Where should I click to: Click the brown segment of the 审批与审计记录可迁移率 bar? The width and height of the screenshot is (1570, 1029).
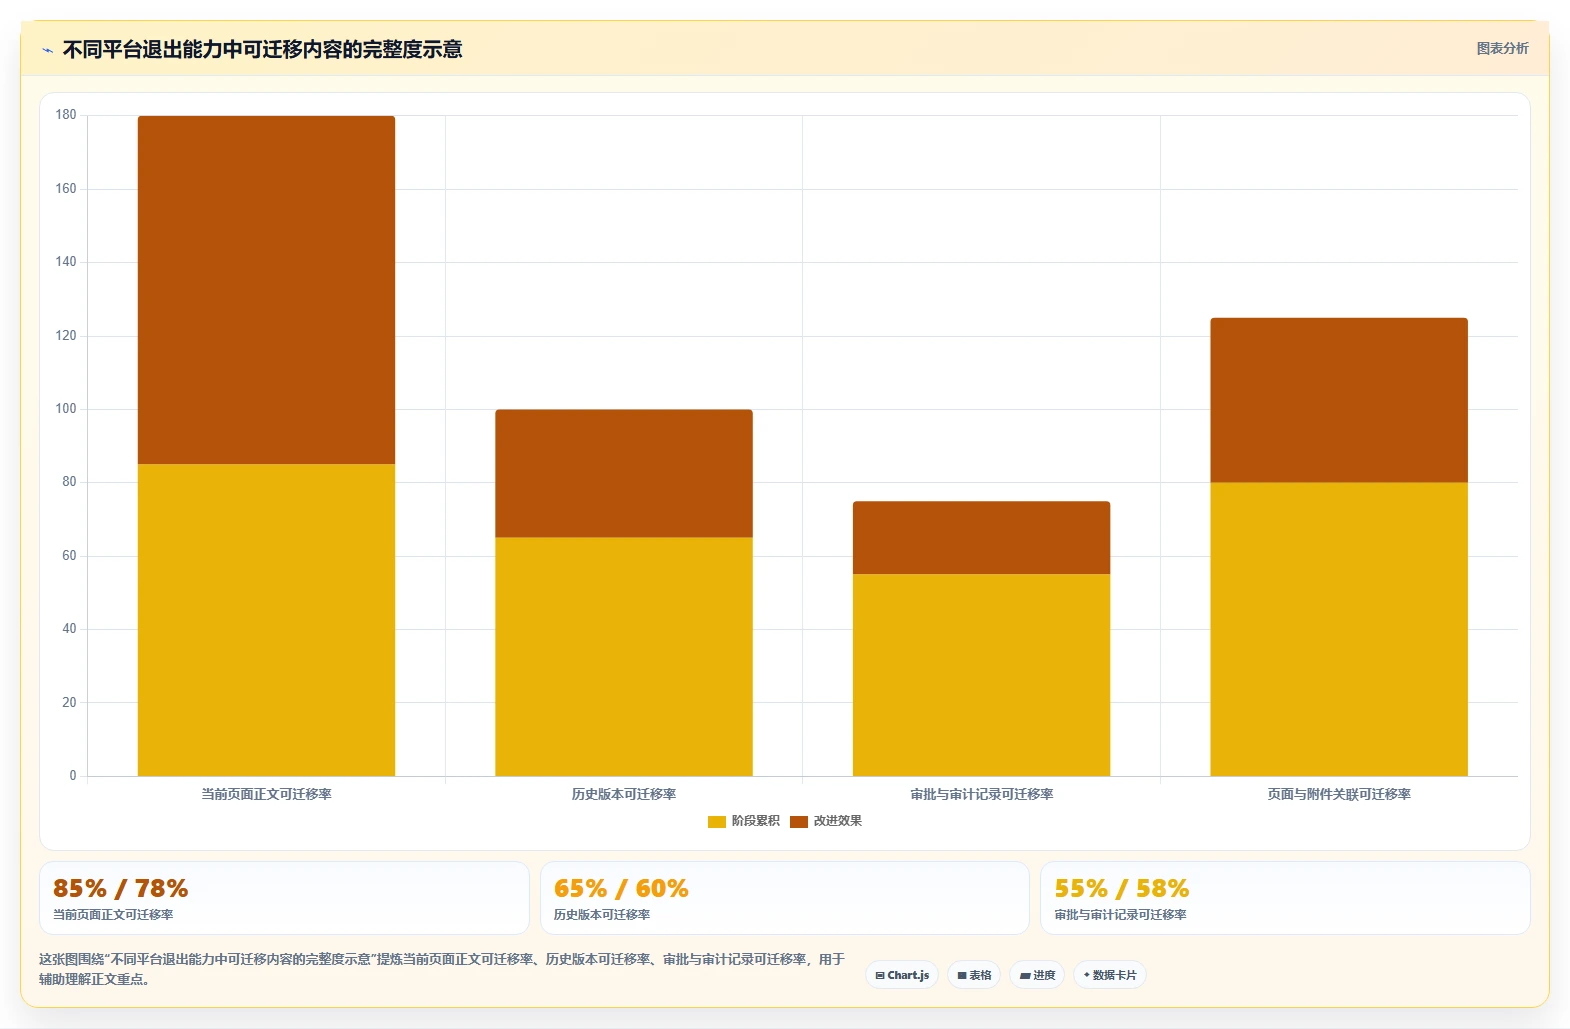[x=981, y=538]
